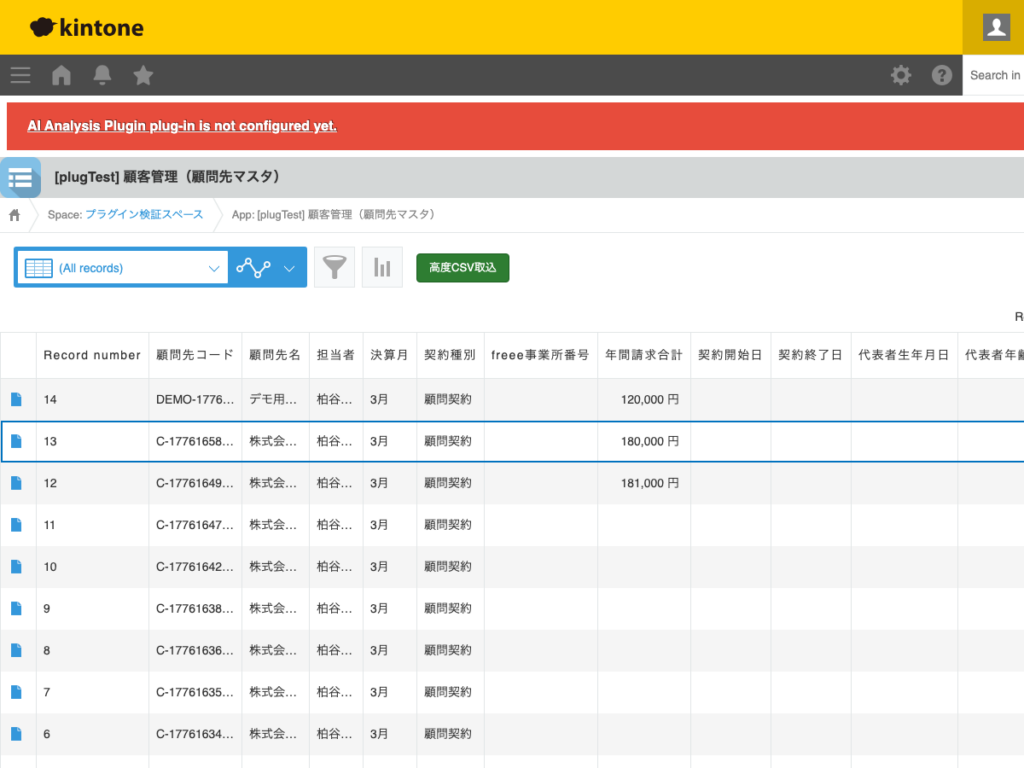The image size is (1024, 768).
Task: Select the 顧問先コード column header
Action: pyautogui.click(x=195, y=355)
